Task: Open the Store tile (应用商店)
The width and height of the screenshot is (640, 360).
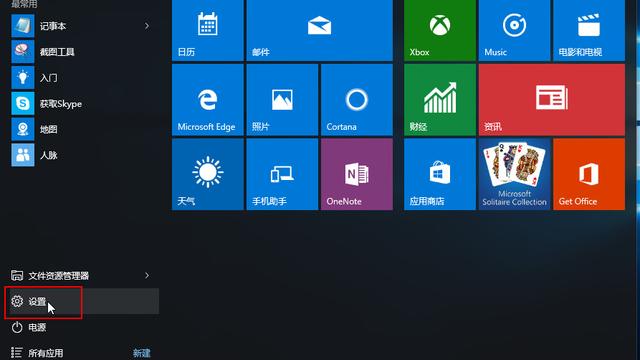Action: [440, 174]
